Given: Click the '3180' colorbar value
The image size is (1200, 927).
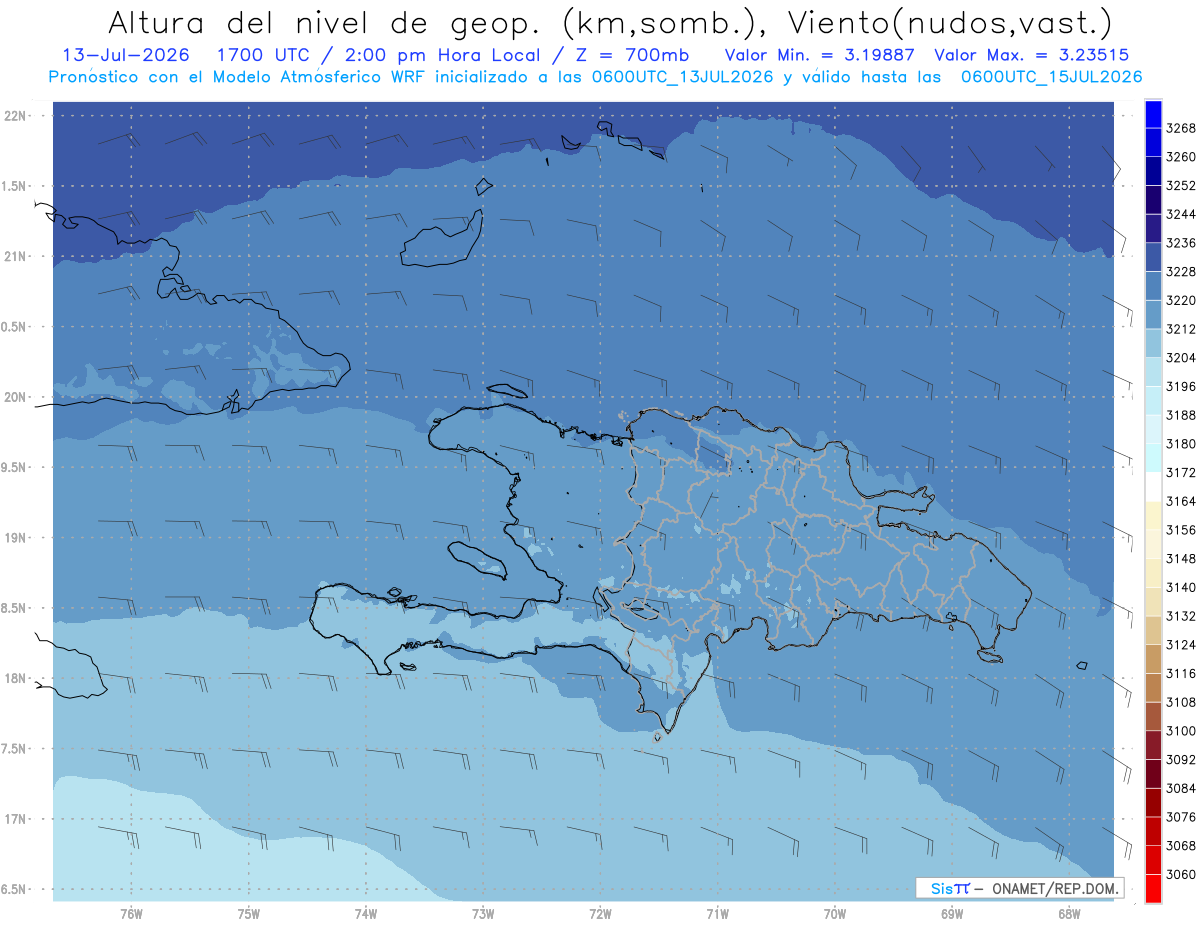Looking at the screenshot, I should coord(1181,444).
